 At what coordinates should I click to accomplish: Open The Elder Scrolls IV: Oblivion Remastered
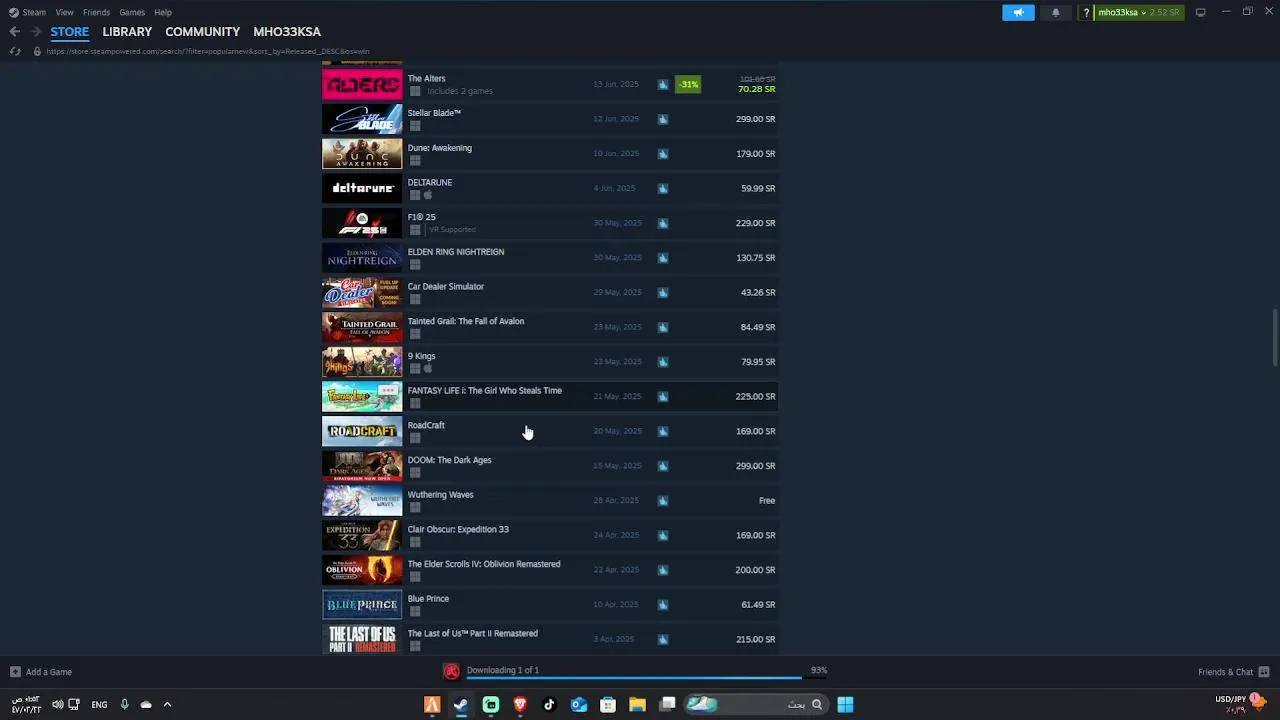(x=550, y=569)
